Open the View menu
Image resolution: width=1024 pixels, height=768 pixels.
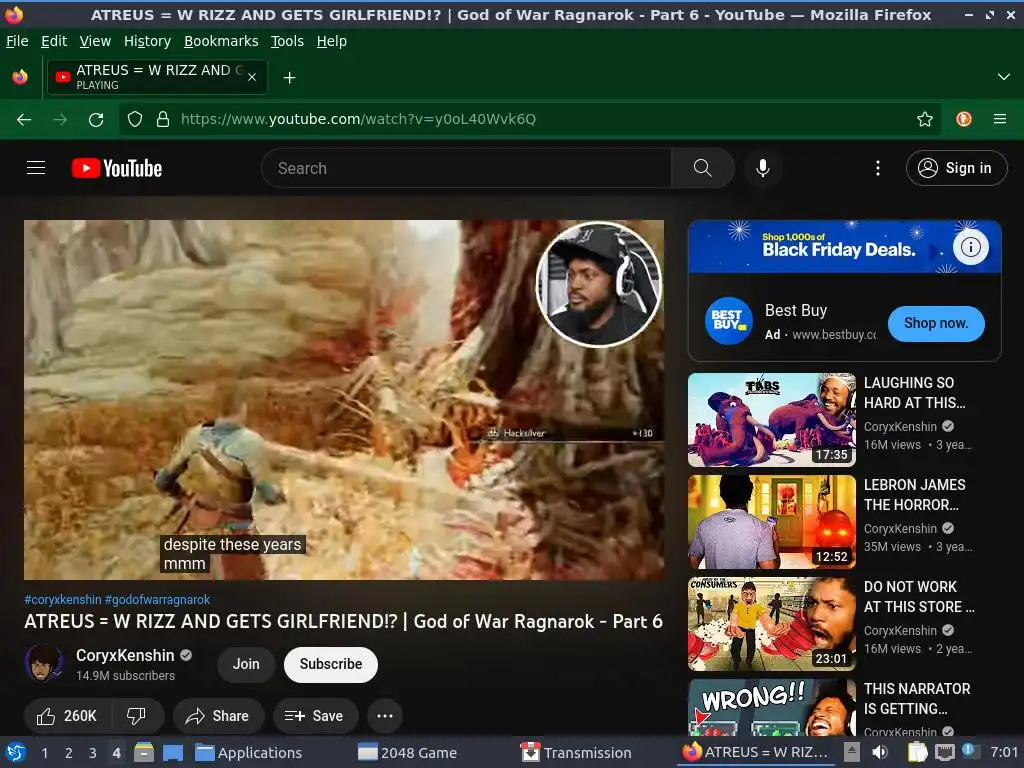pyautogui.click(x=95, y=41)
